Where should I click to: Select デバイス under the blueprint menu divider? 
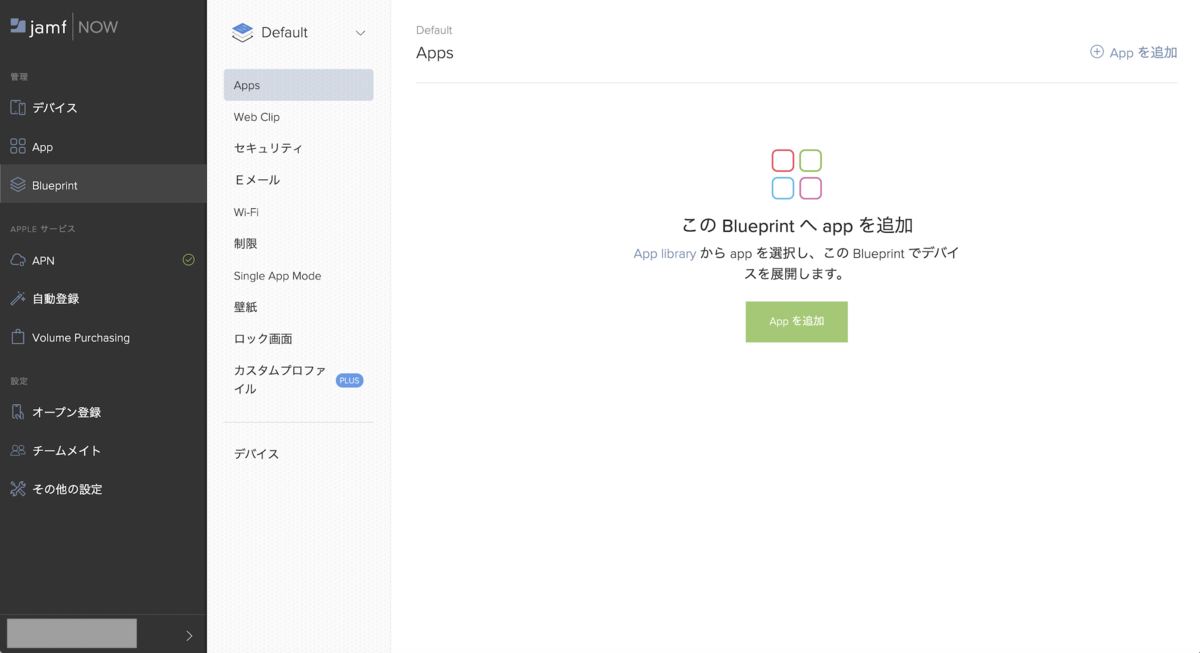tap(298, 454)
